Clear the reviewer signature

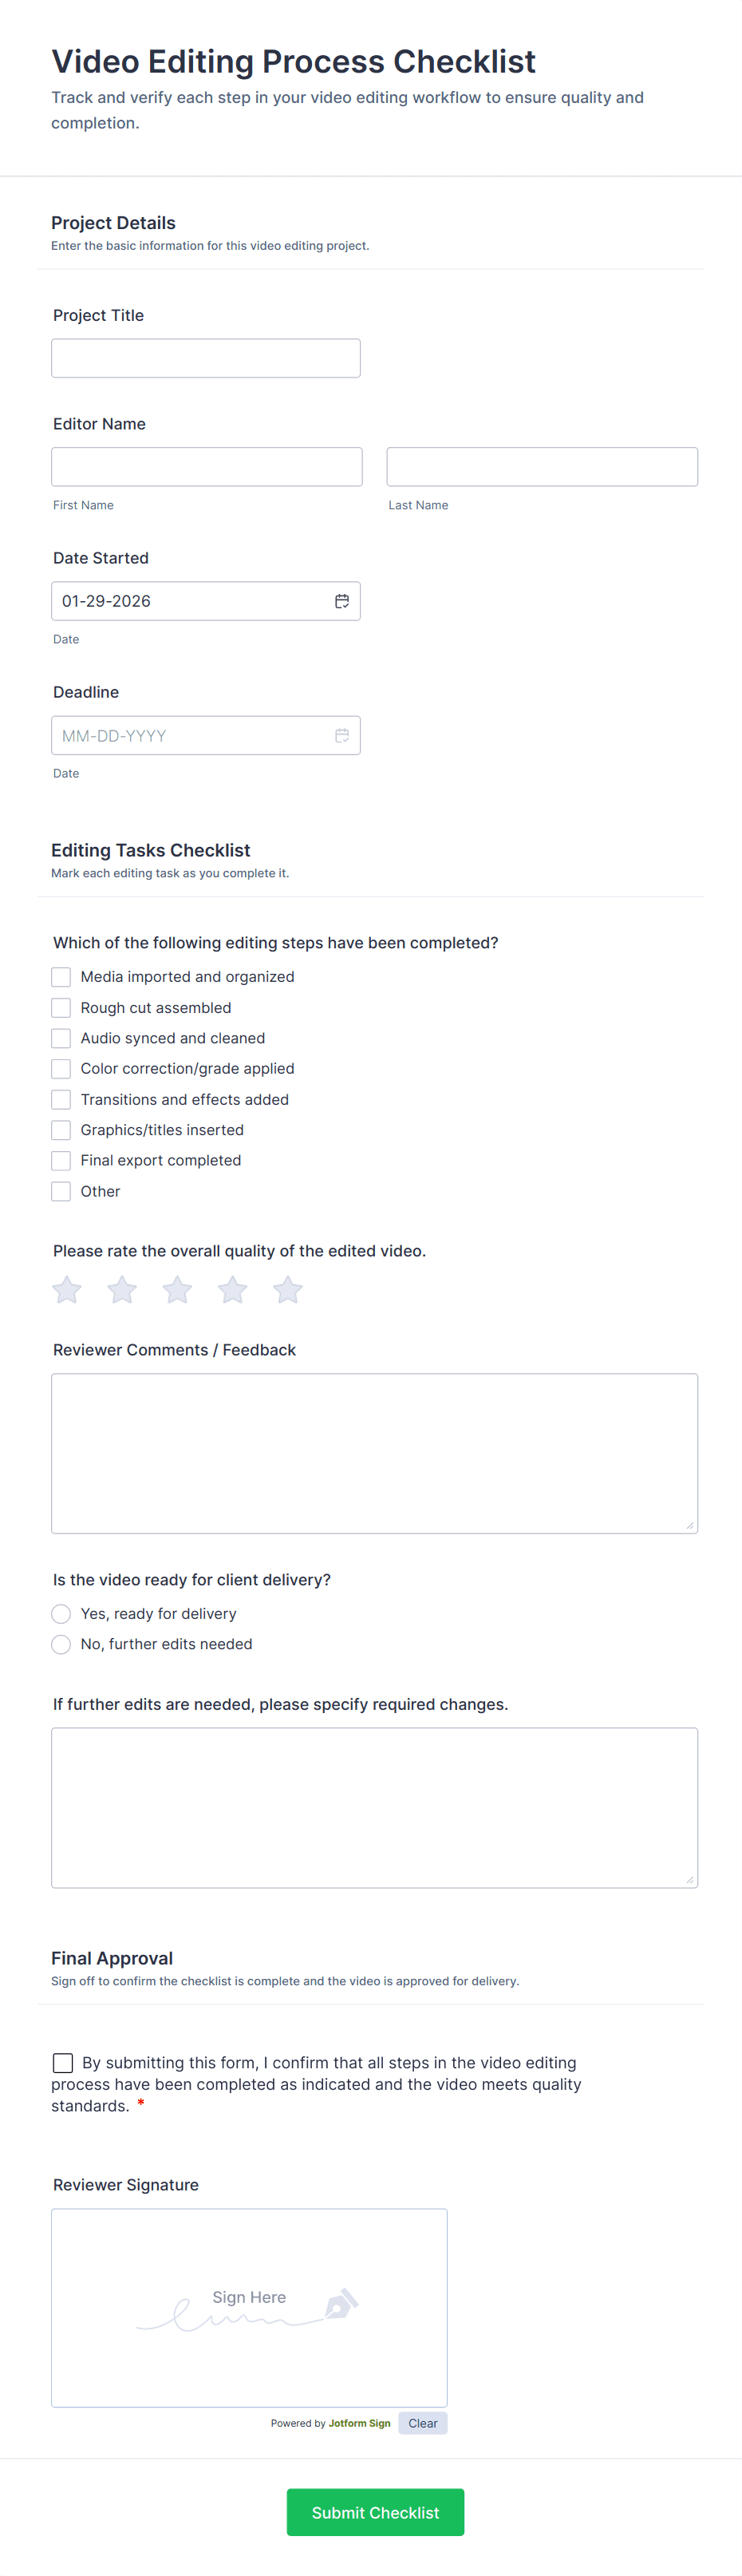click(x=422, y=2423)
